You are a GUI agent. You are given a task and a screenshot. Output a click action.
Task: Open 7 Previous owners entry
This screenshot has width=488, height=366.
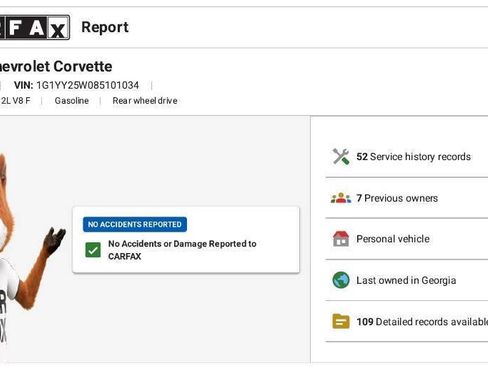407,198
